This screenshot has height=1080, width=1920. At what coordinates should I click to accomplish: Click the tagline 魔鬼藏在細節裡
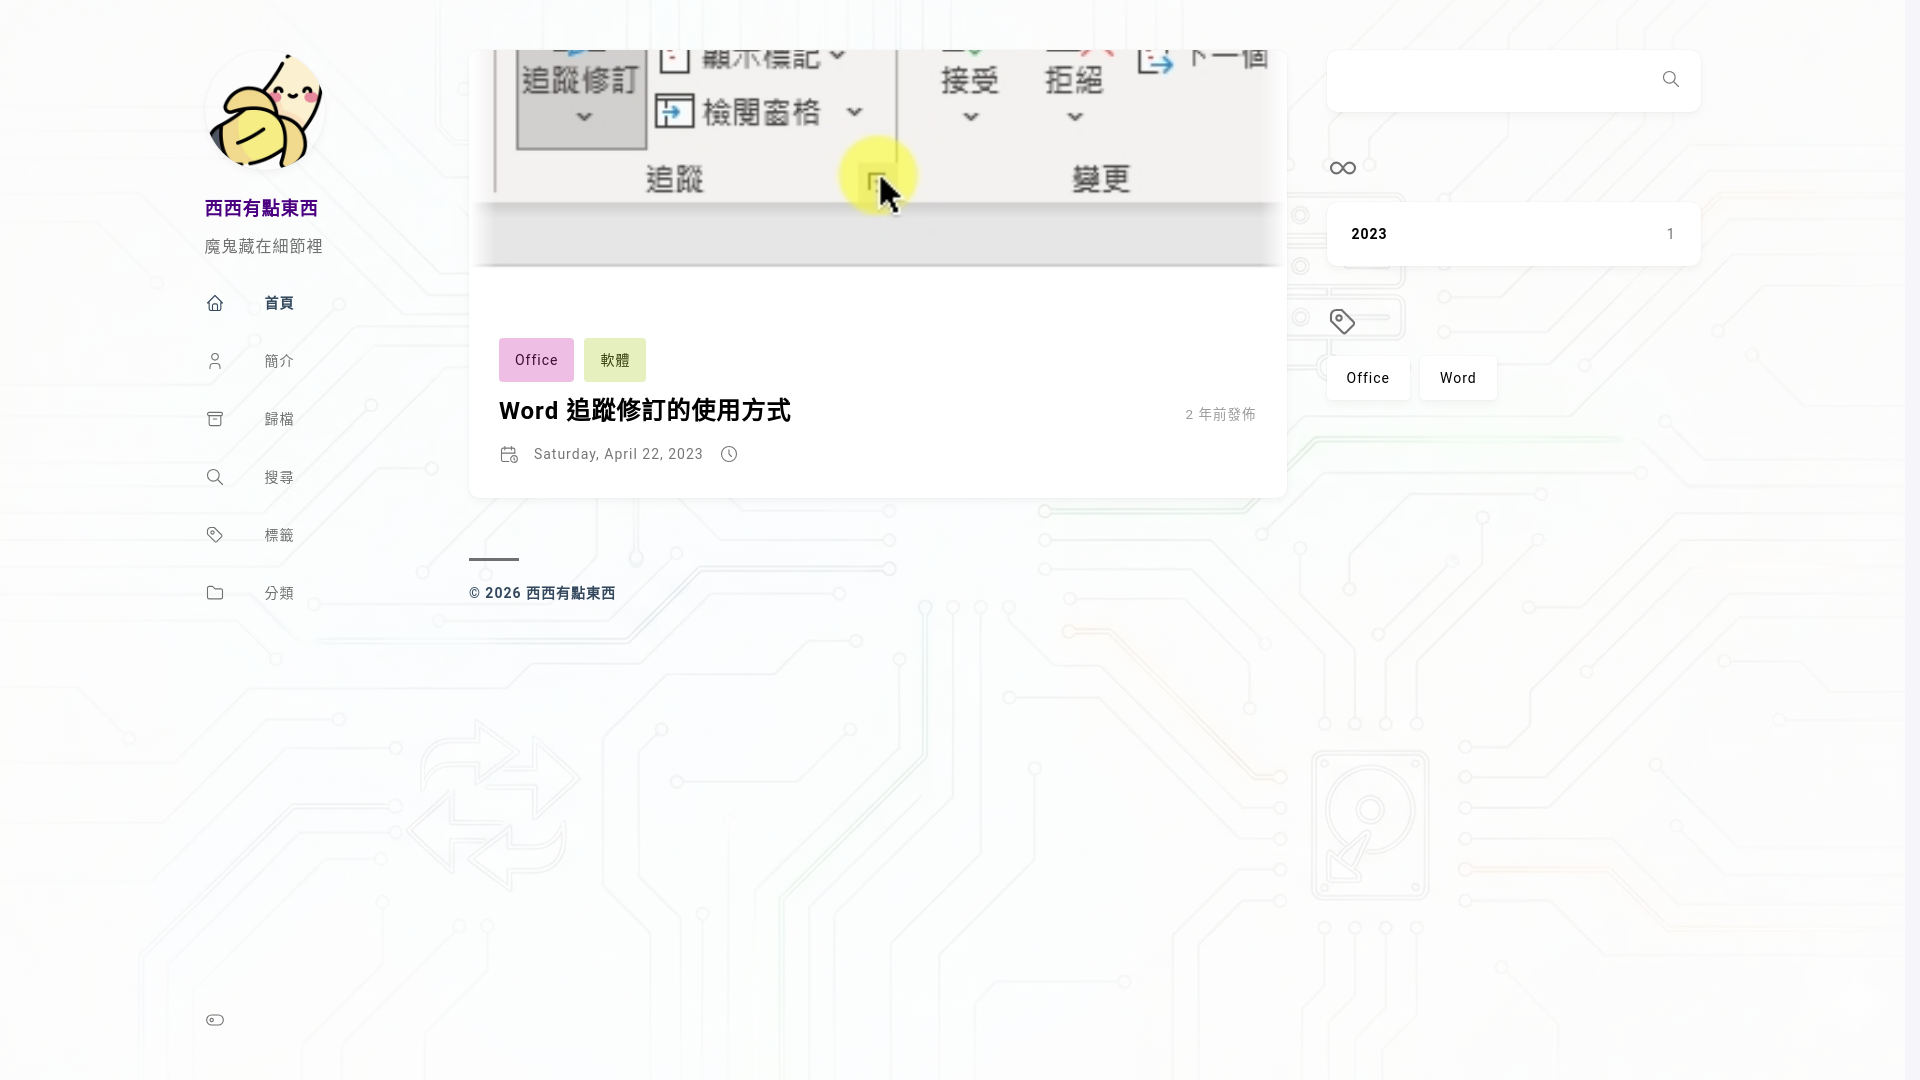pos(264,246)
